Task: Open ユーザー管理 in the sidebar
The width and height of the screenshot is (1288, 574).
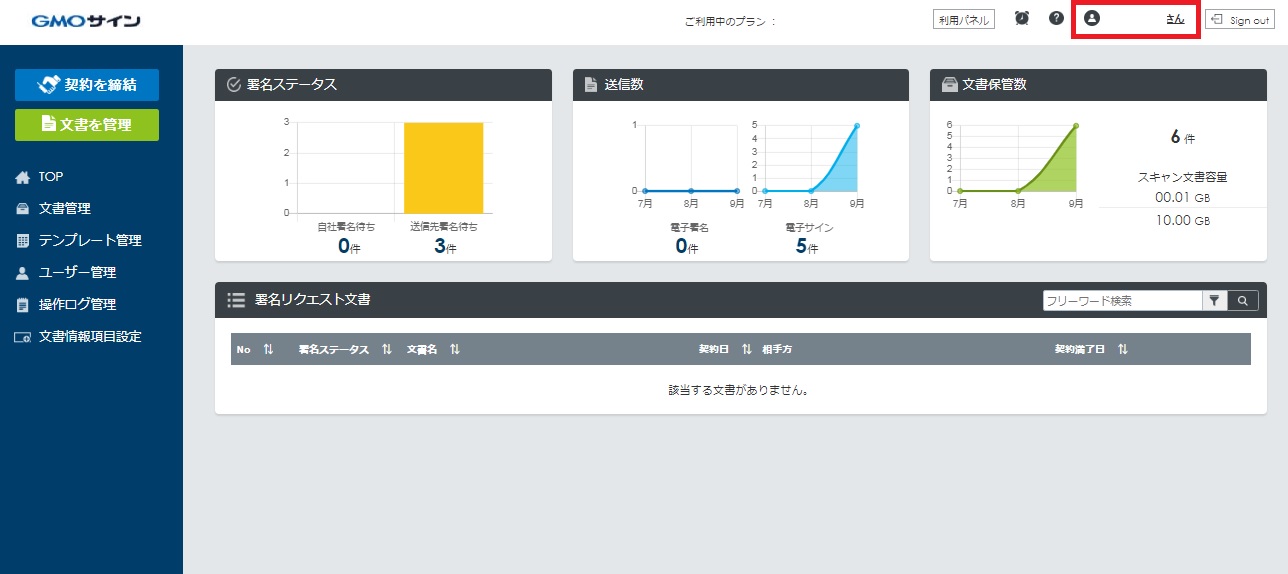Action: click(77, 273)
